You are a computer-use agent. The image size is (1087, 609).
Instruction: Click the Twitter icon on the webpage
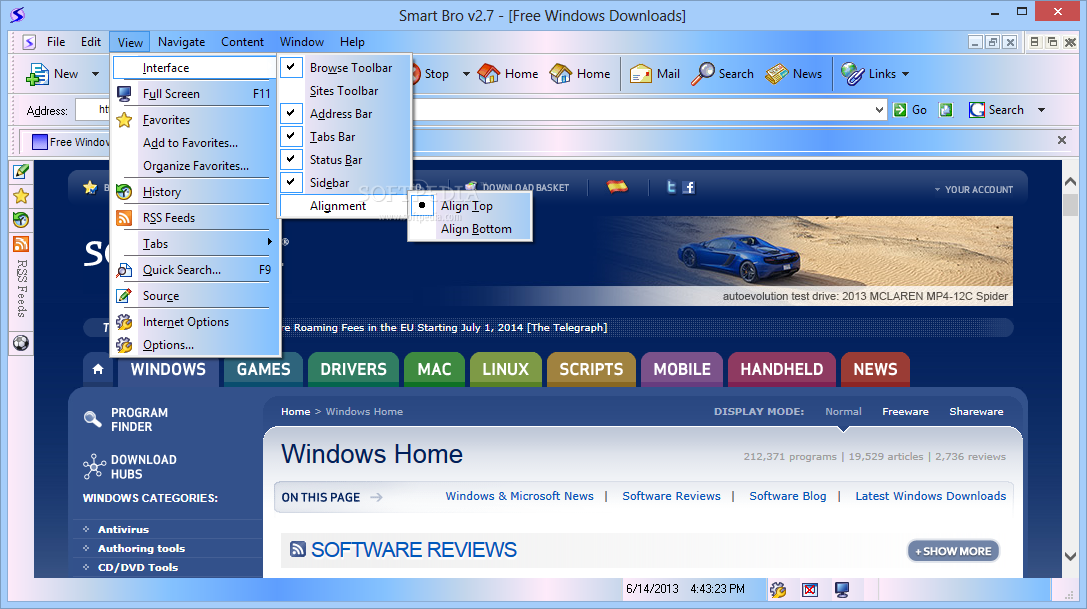click(x=671, y=187)
